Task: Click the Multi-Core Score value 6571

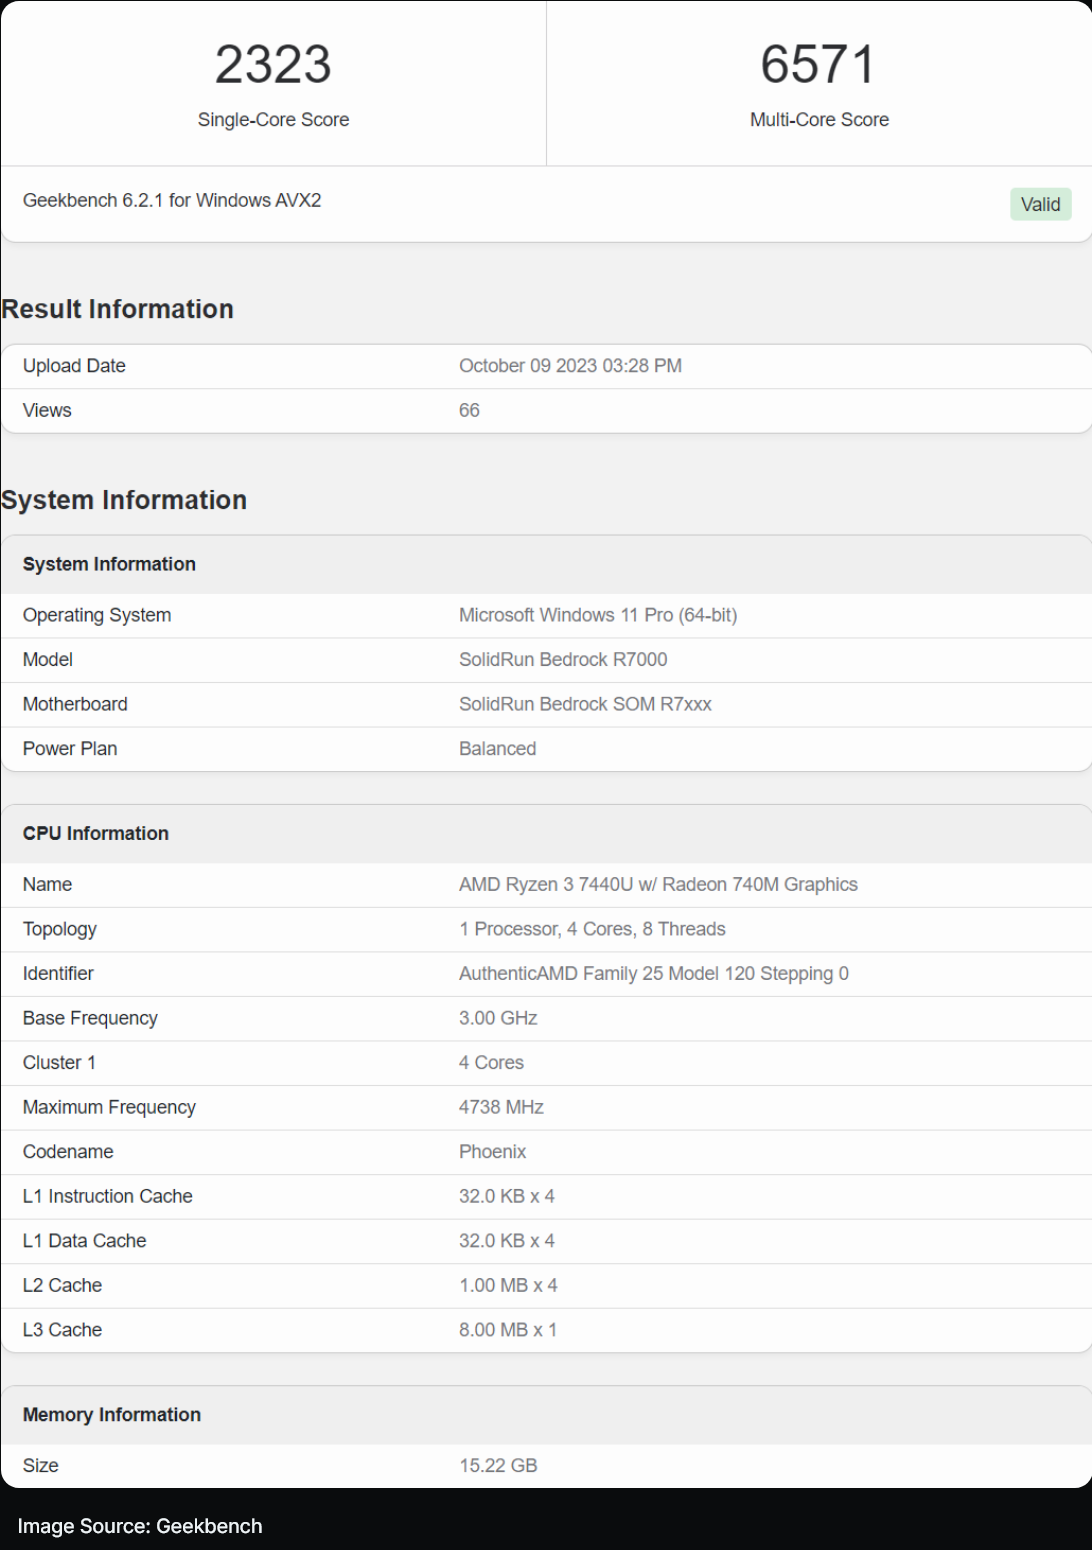Action: click(x=819, y=65)
